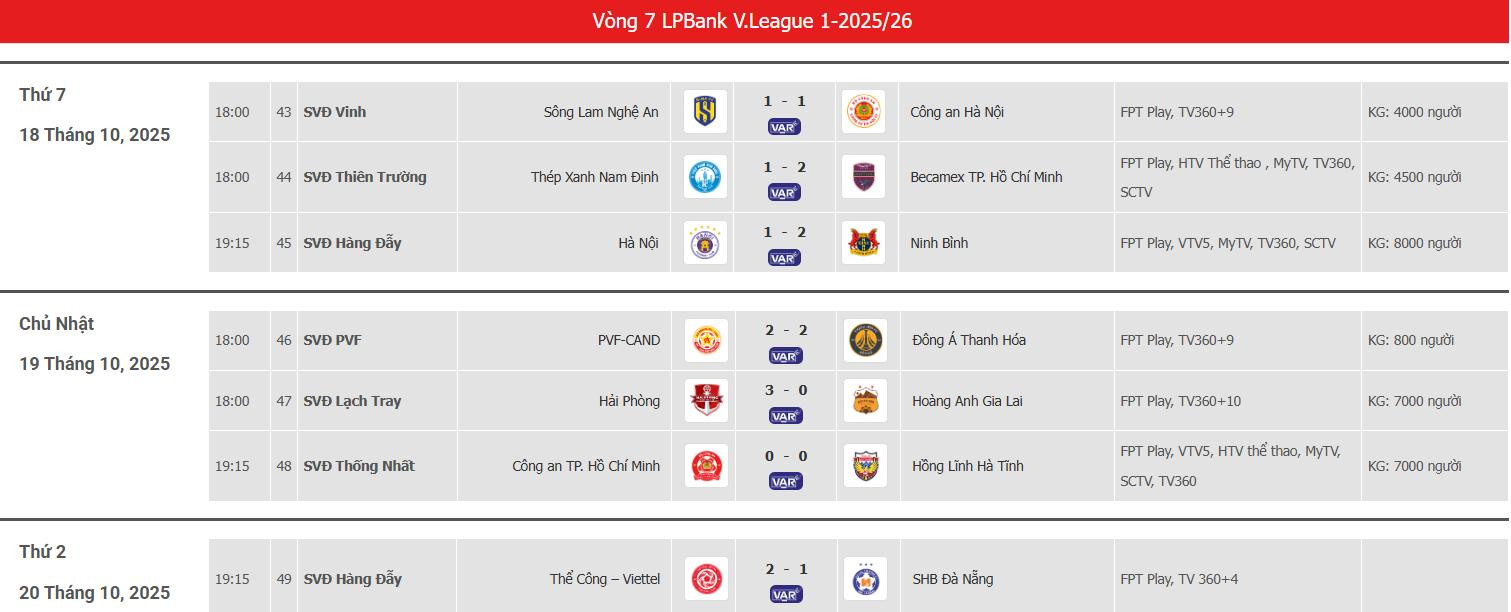Open the VAR badge for the Vinh match
Image resolution: width=1511 pixels, height=612 pixels.
tap(784, 126)
